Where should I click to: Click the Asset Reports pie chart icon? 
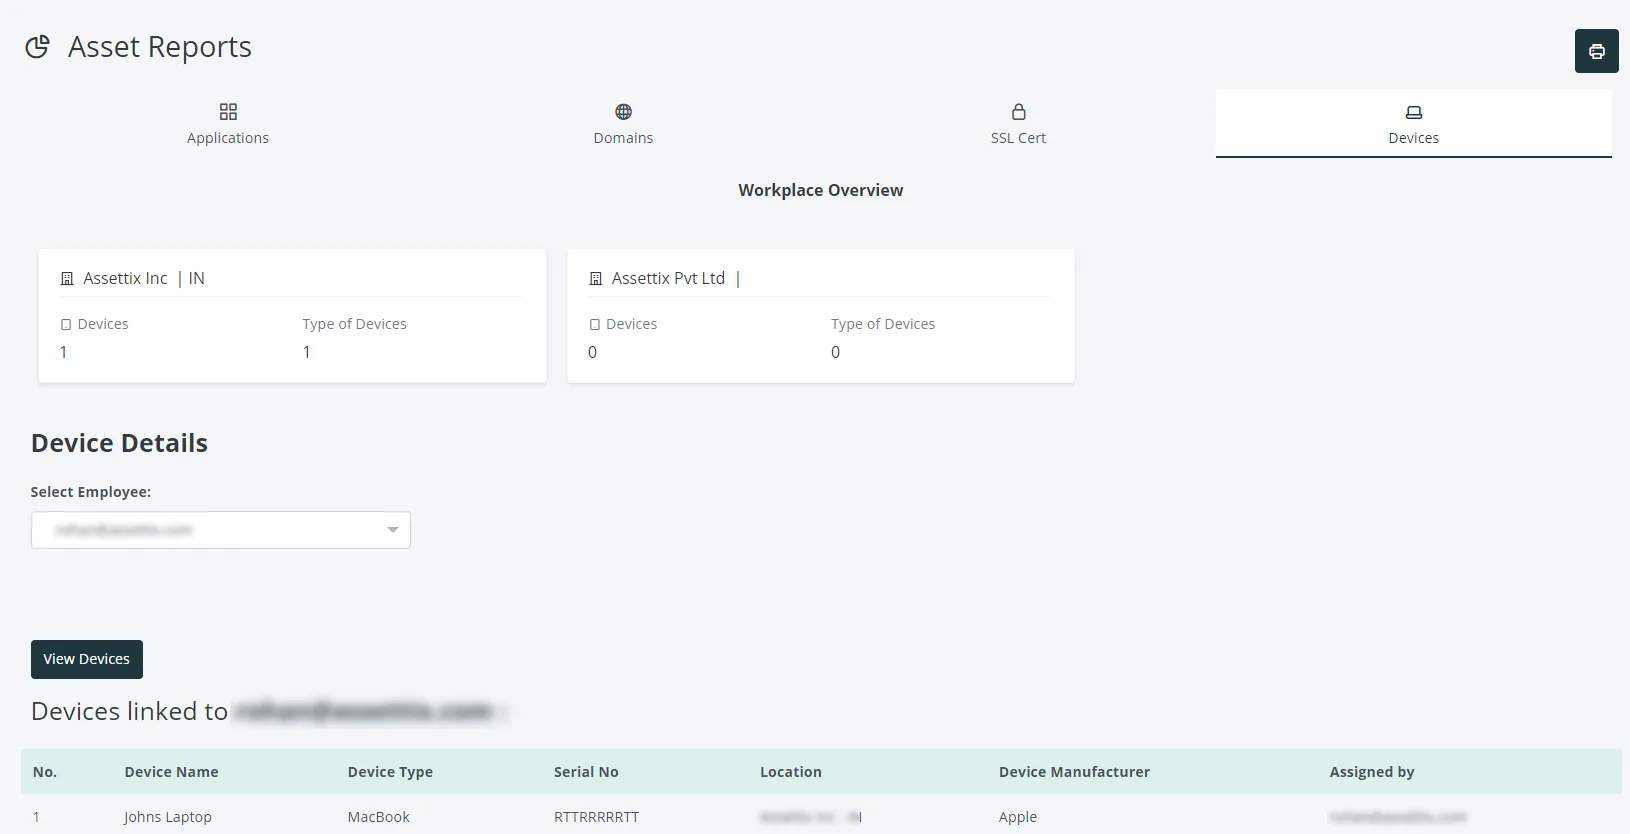pos(38,47)
